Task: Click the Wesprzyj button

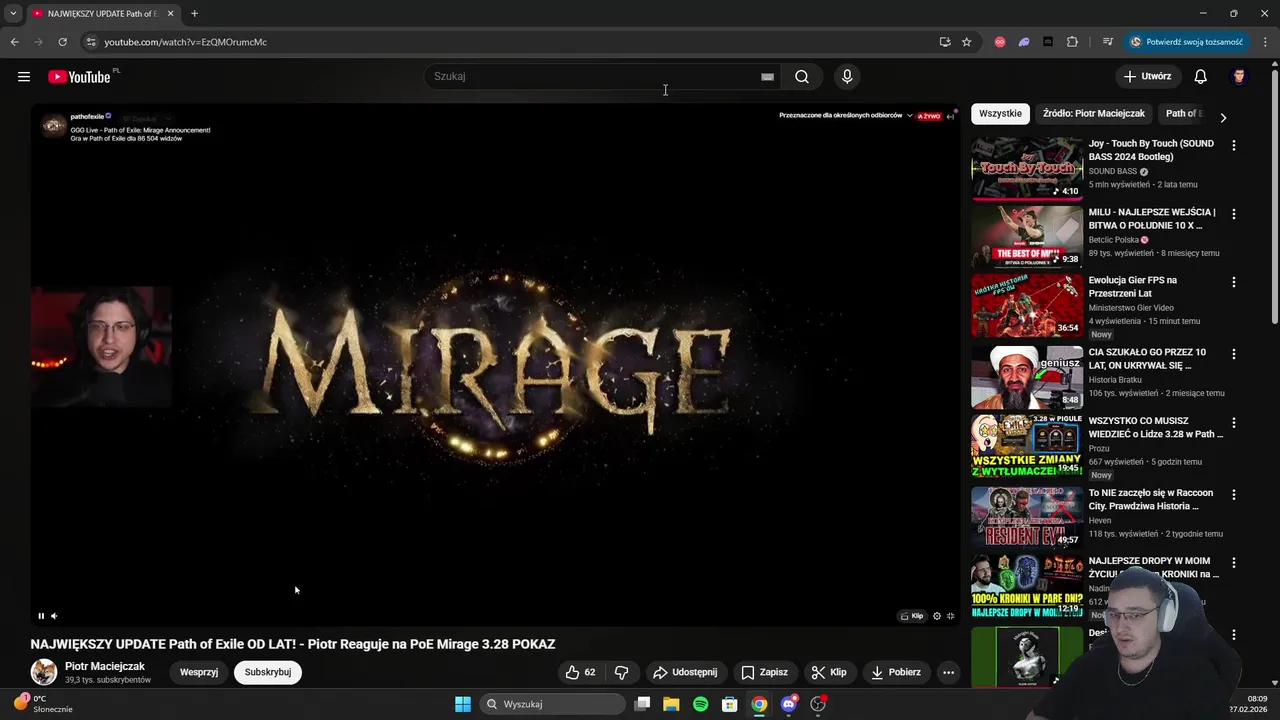Action: [199, 672]
